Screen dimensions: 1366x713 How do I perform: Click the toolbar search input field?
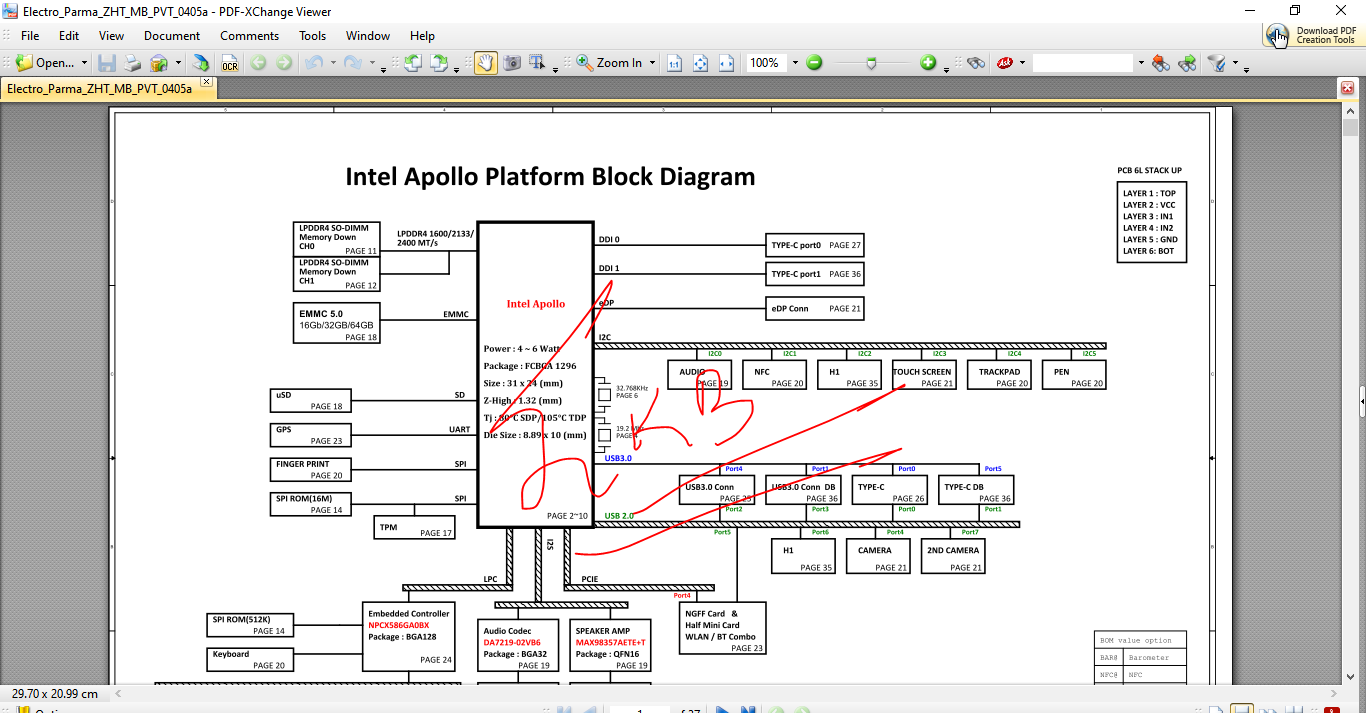click(1083, 62)
